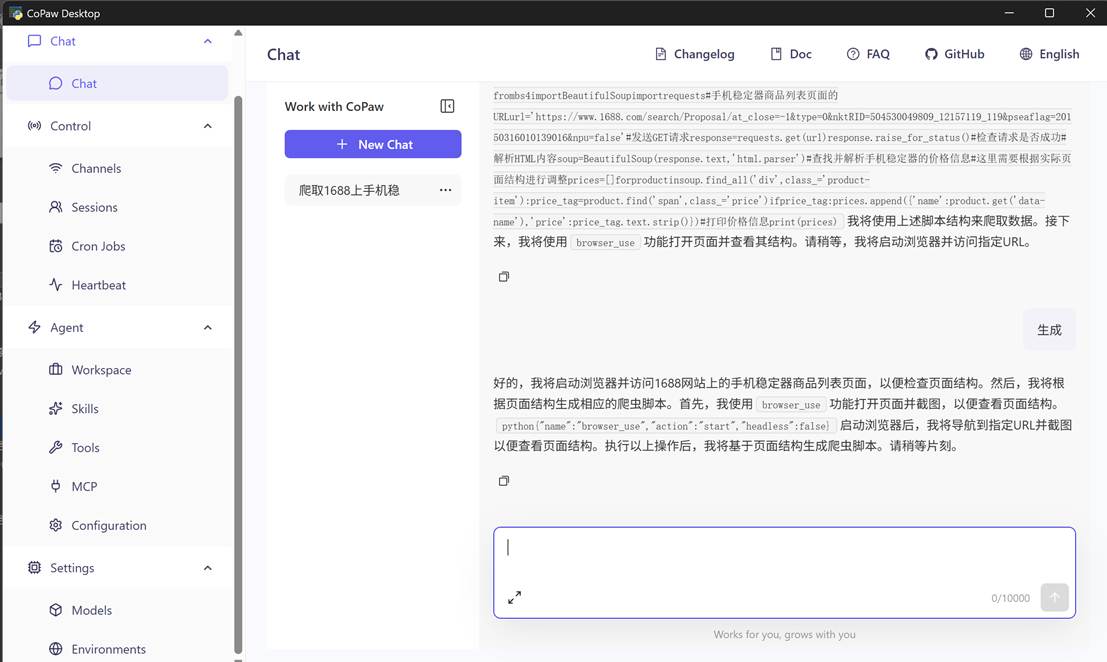Image resolution: width=1107 pixels, height=662 pixels.
Task: Expand the message input box
Action: [x=514, y=597]
